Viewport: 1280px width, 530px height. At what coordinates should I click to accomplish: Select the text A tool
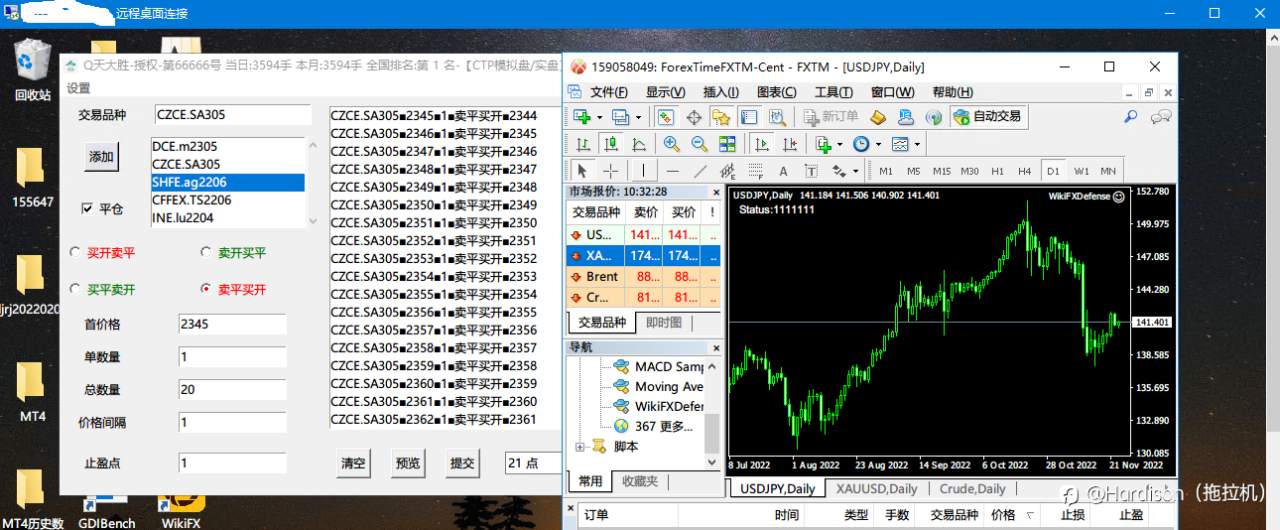point(783,171)
